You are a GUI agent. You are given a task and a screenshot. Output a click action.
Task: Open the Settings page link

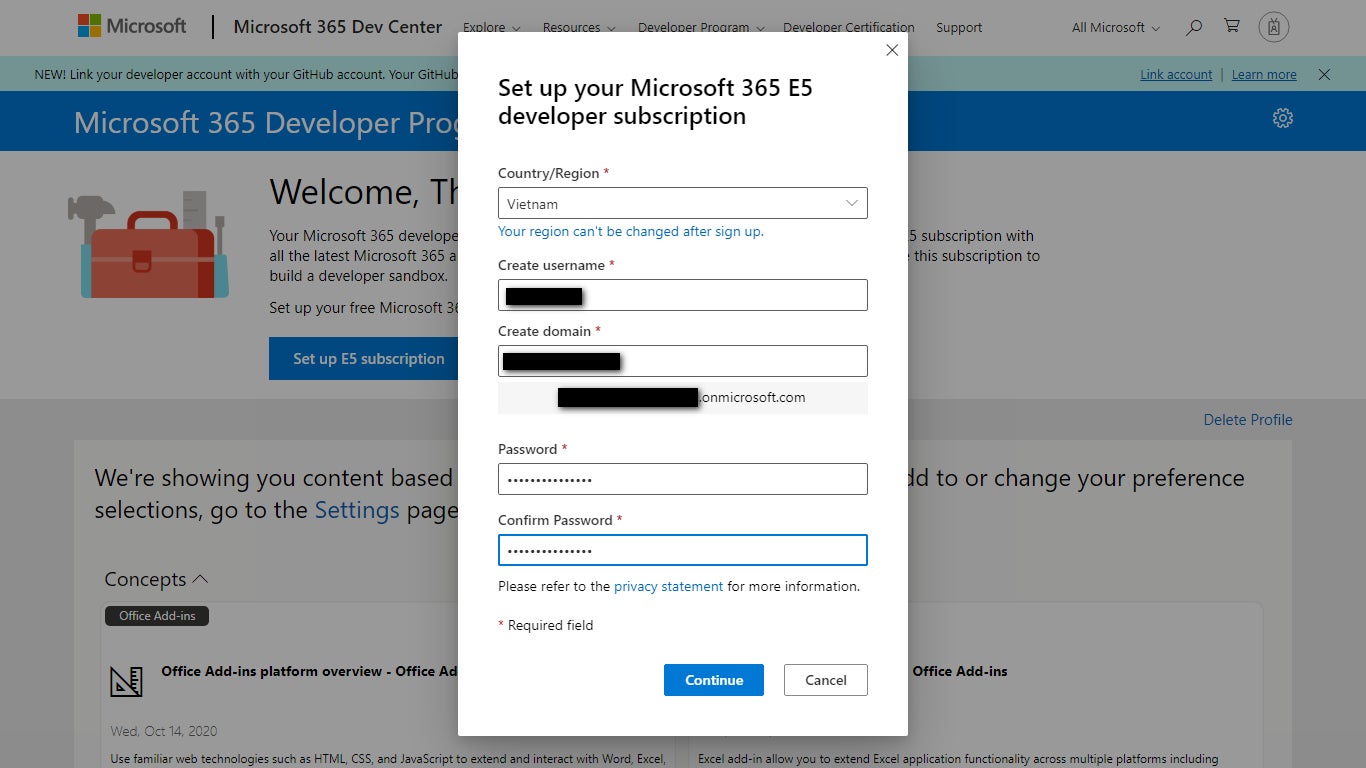pyautogui.click(x=357, y=510)
